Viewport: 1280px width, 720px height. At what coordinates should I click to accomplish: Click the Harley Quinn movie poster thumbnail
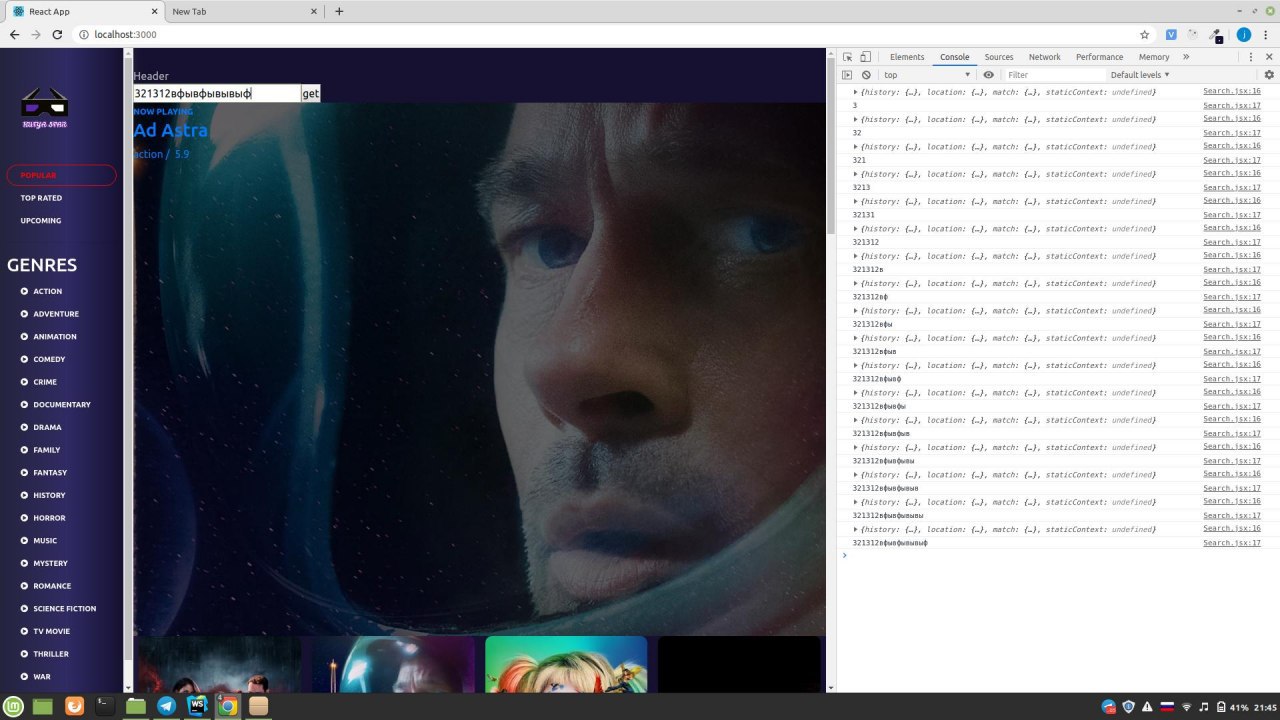566,664
